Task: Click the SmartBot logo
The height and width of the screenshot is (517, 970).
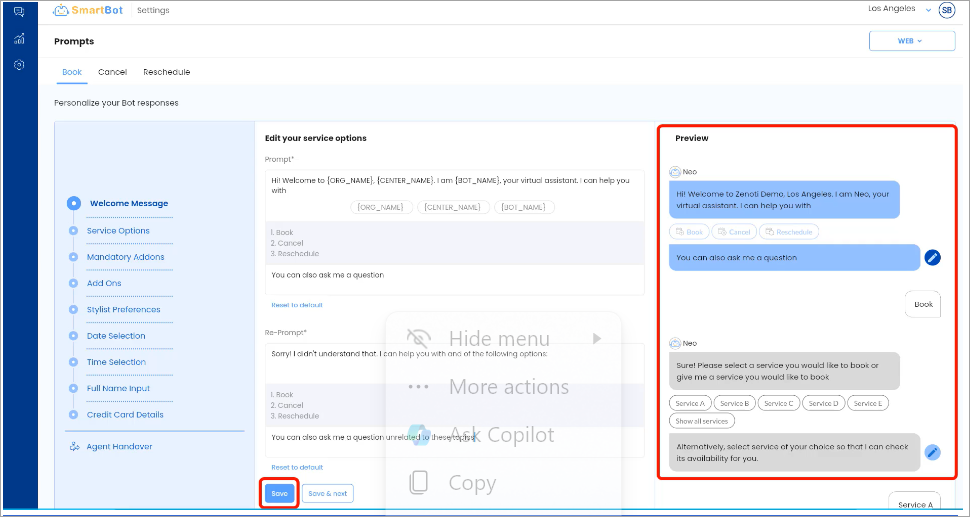Action: click(88, 11)
